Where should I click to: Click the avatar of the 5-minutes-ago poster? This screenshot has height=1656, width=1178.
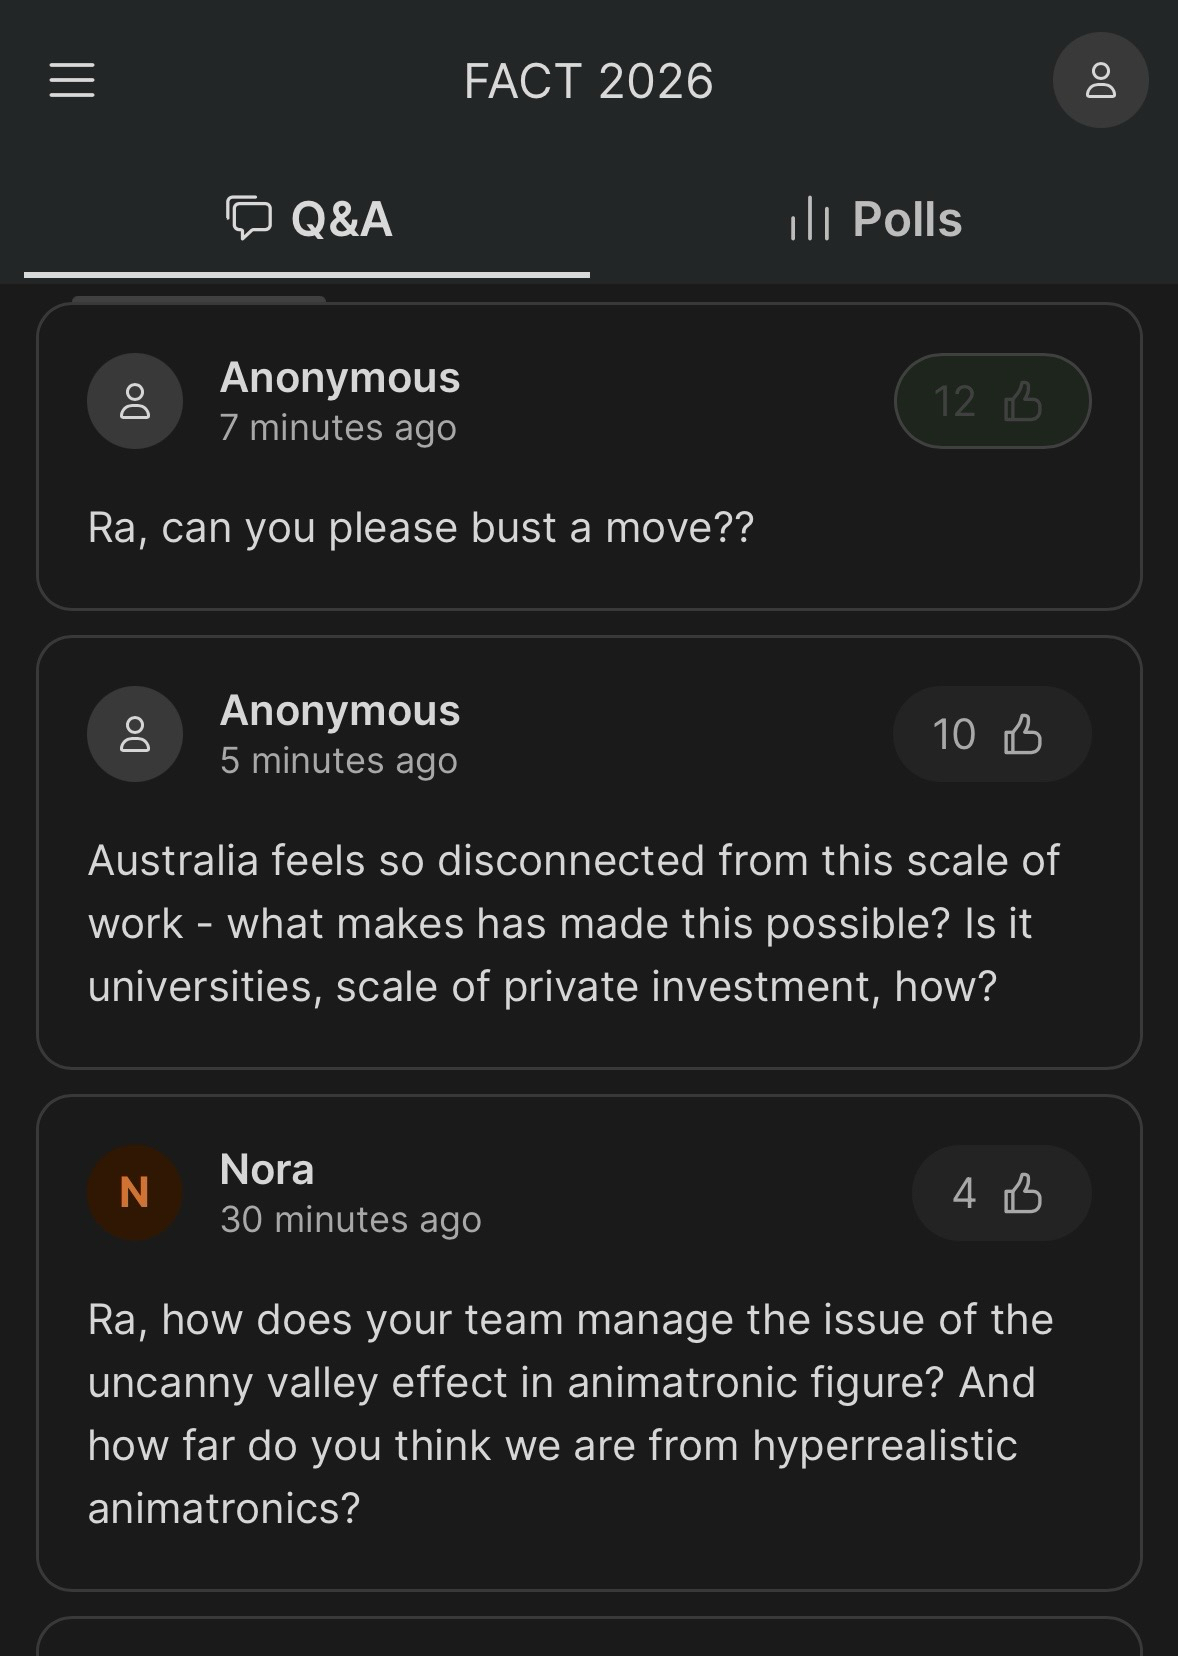[135, 734]
